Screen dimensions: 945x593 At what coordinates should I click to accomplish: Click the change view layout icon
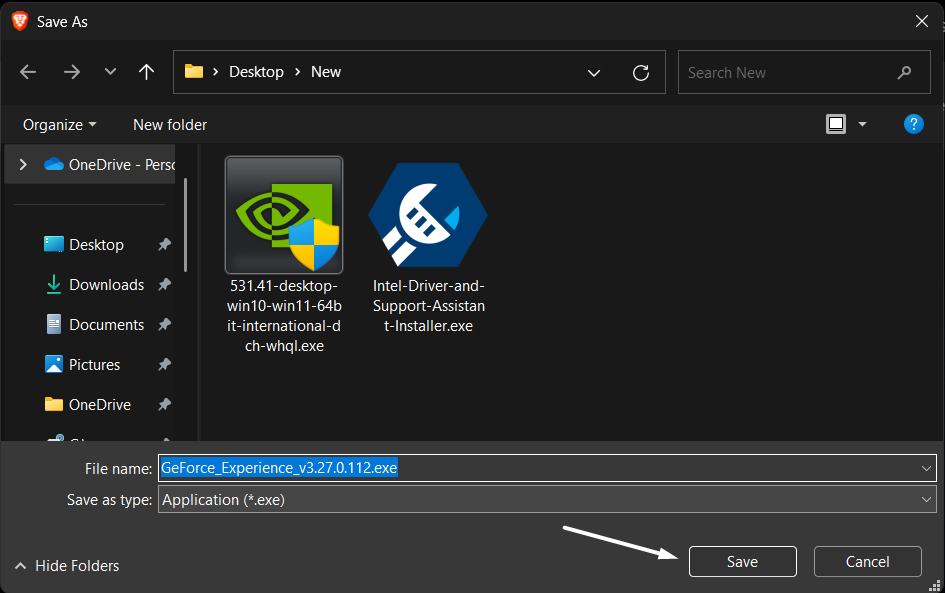coord(836,124)
